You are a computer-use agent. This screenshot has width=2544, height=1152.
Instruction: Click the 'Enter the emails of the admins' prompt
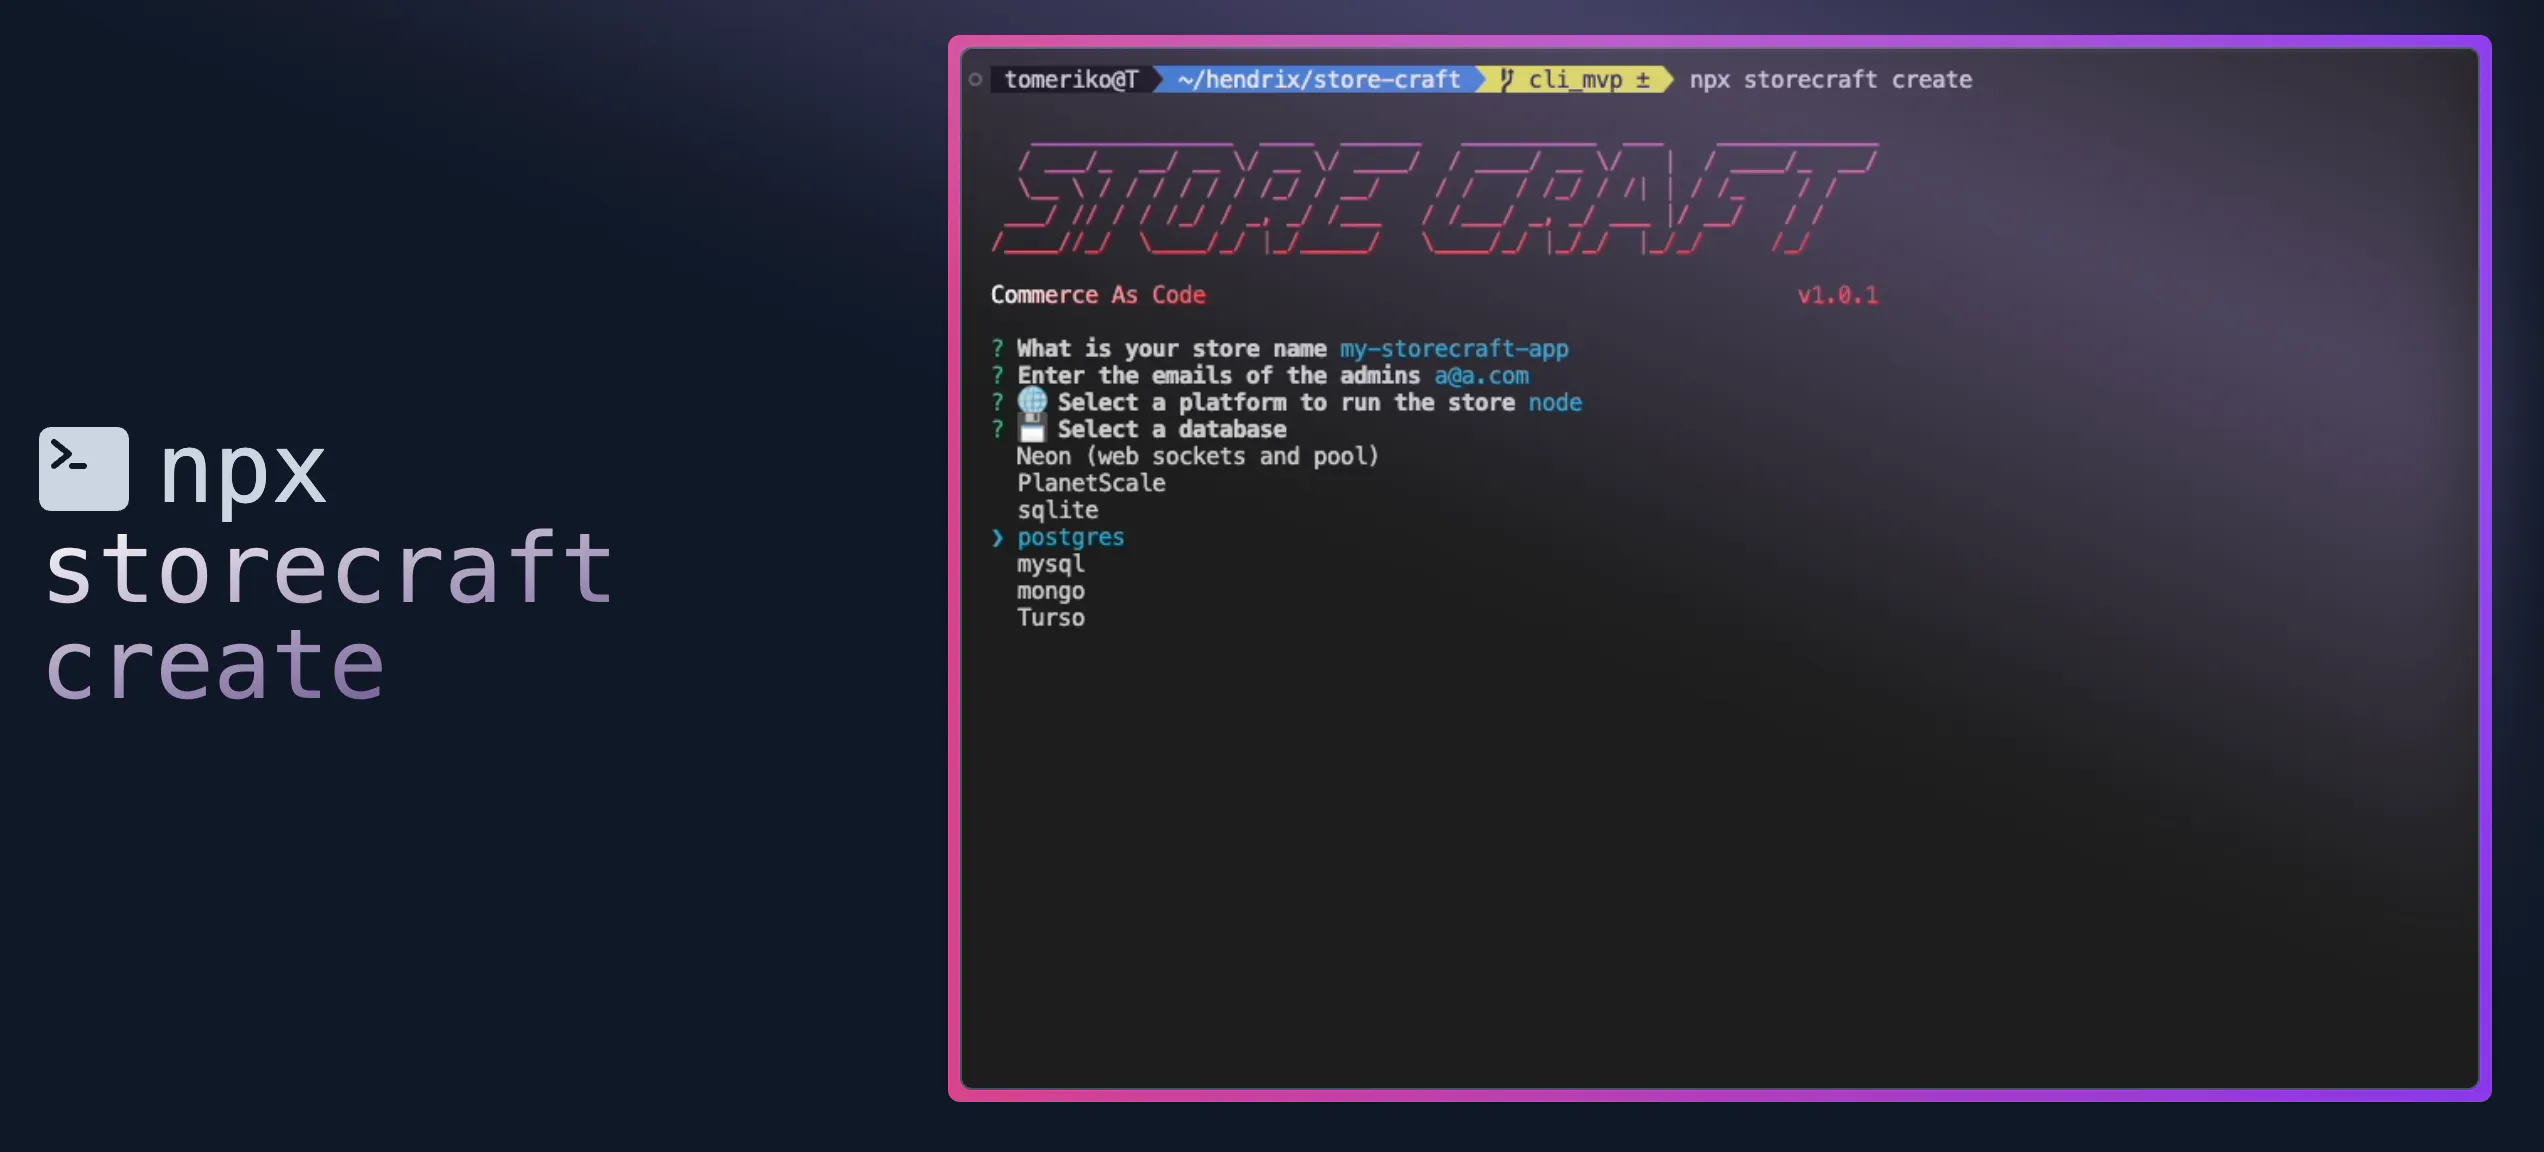1218,376
